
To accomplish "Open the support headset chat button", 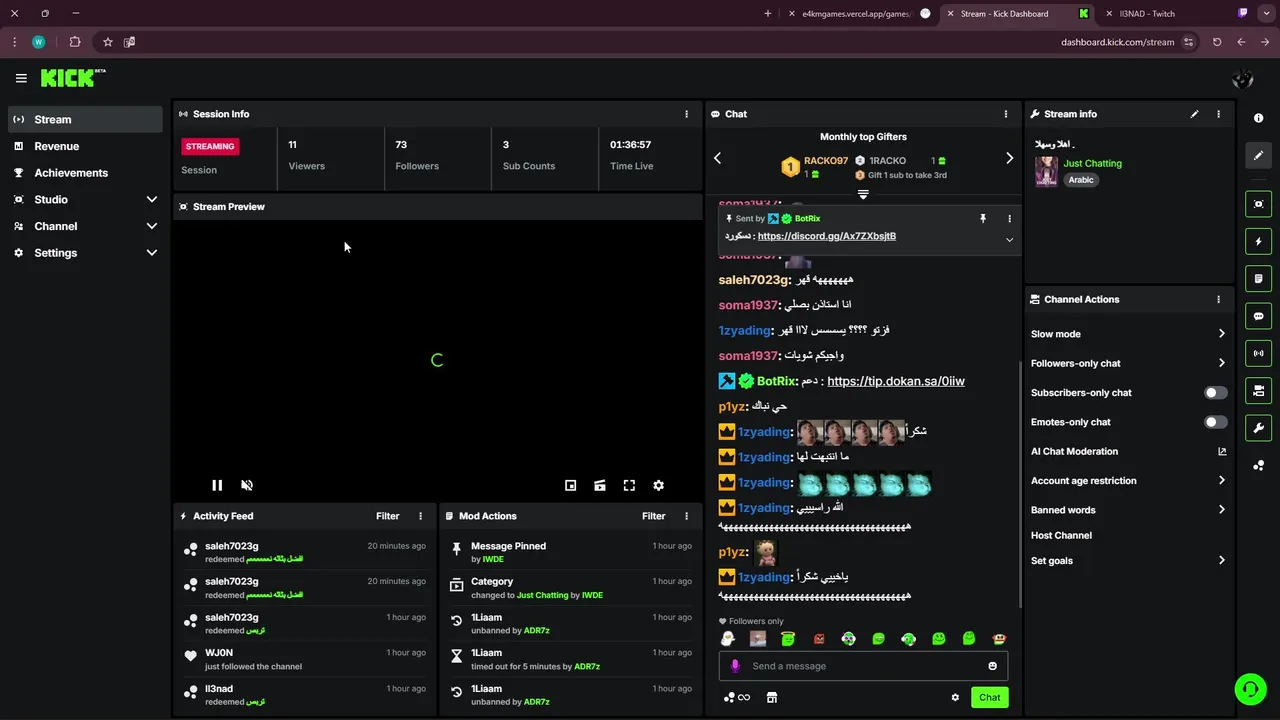I will (1249, 689).
